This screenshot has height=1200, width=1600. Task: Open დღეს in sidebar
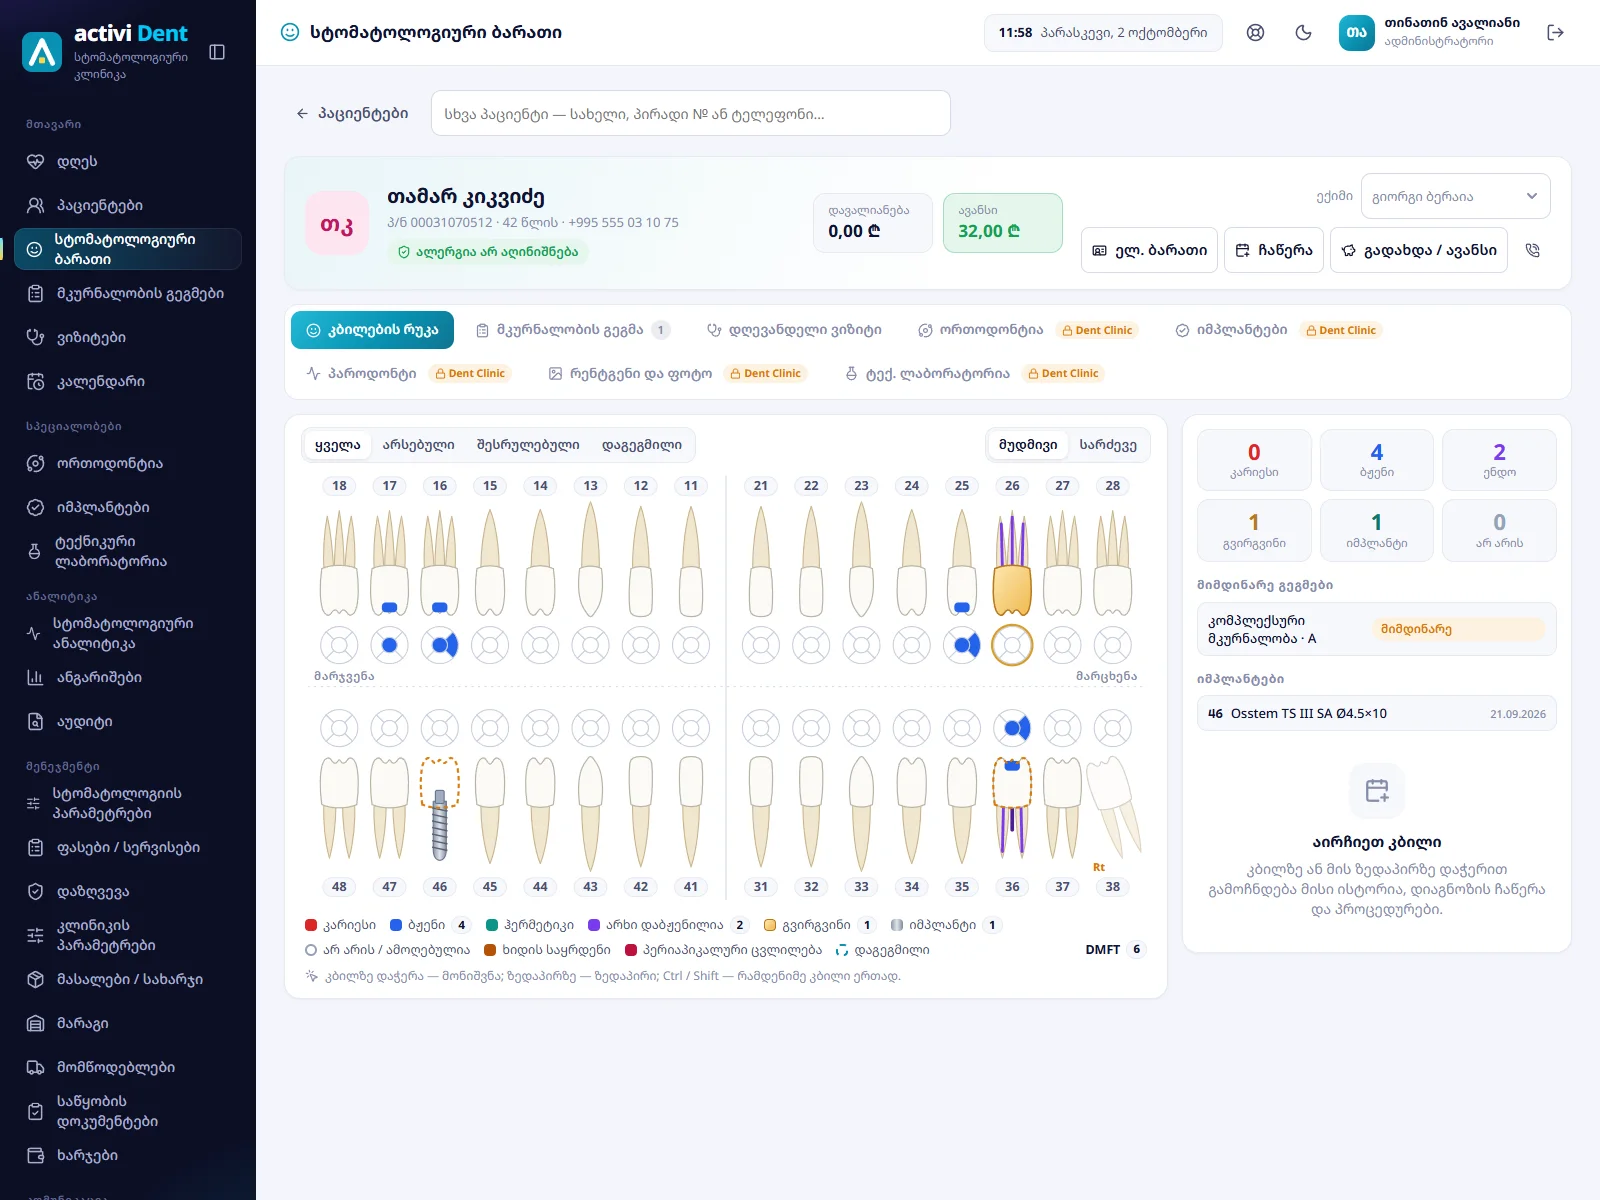128,161
